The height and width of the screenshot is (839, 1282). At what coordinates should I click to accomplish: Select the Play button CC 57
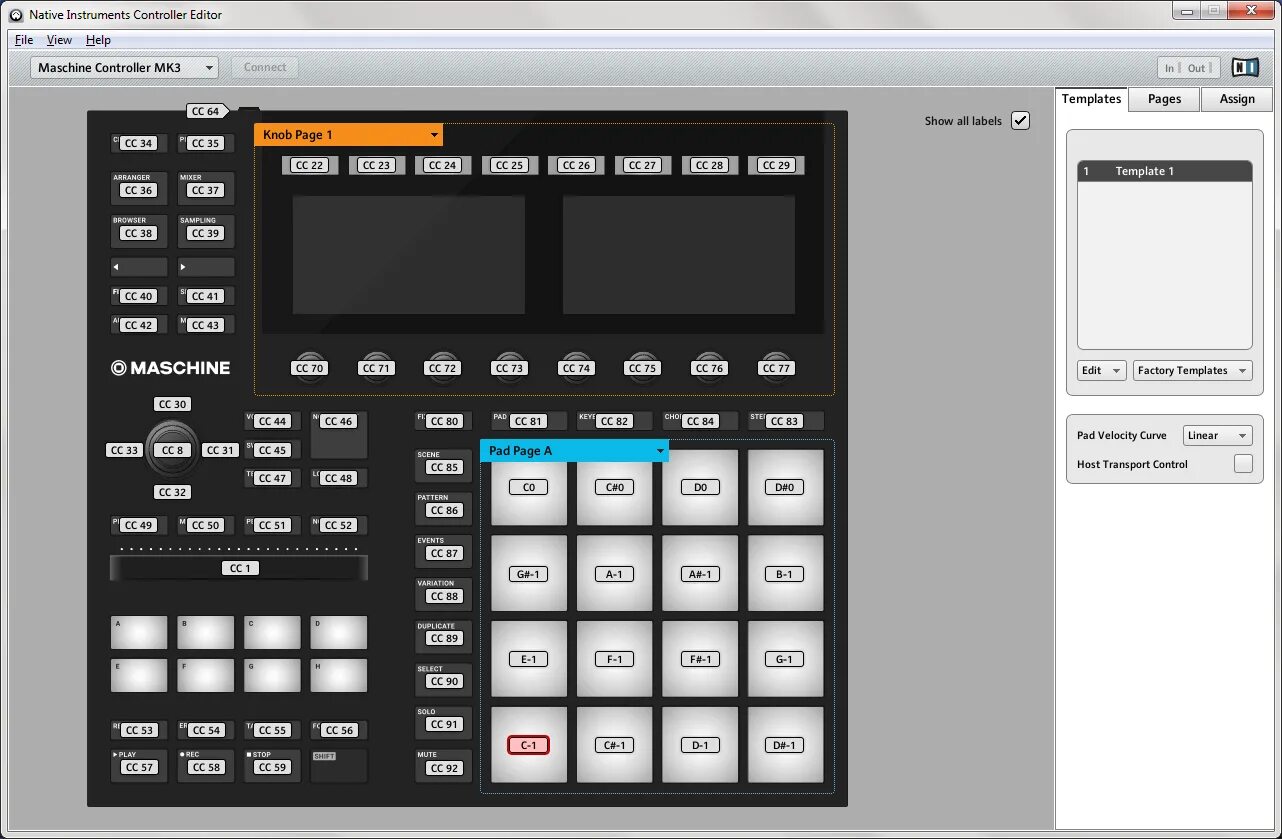[x=139, y=765]
